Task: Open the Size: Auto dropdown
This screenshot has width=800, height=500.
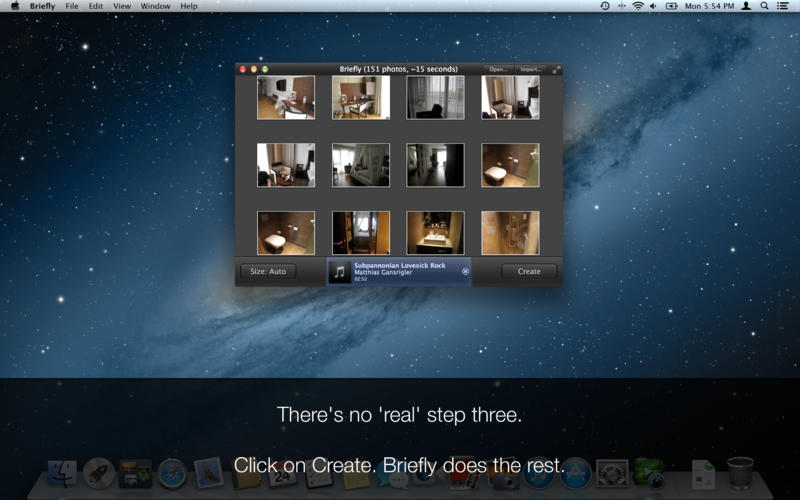Action: [x=268, y=271]
